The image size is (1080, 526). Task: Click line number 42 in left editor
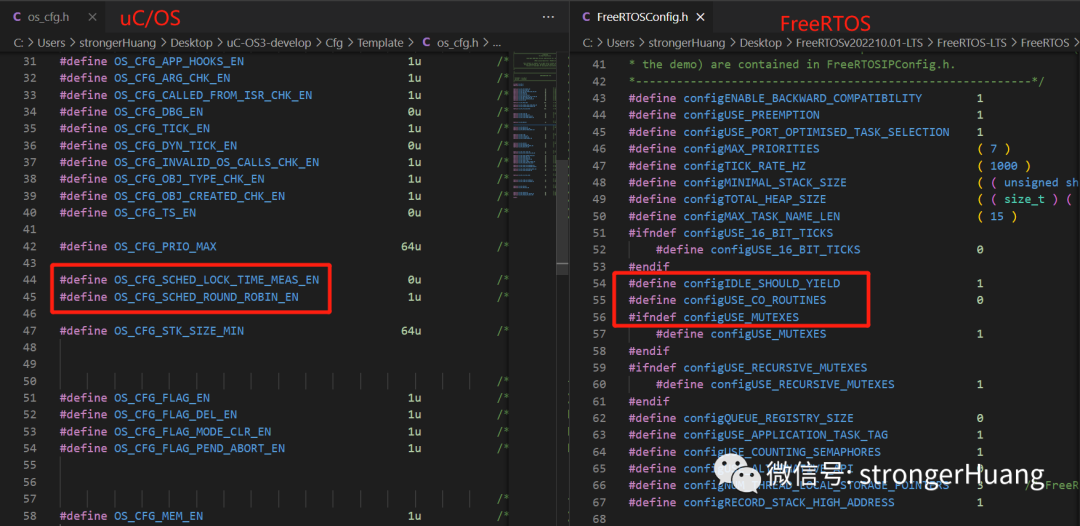pos(30,246)
